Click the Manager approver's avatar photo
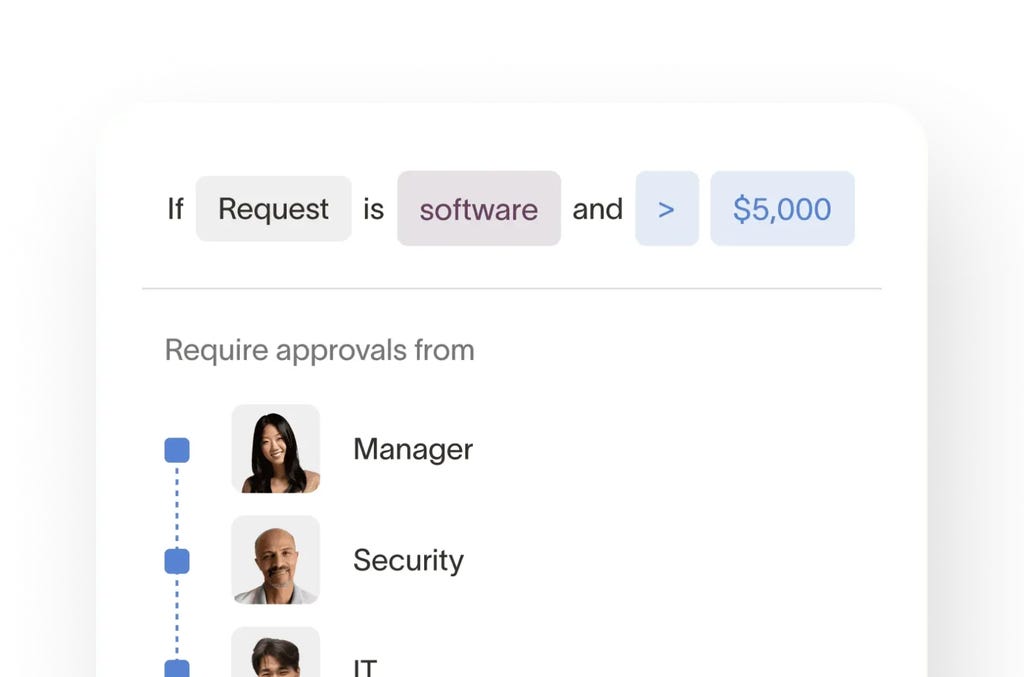The height and width of the screenshot is (677, 1024). (276, 449)
